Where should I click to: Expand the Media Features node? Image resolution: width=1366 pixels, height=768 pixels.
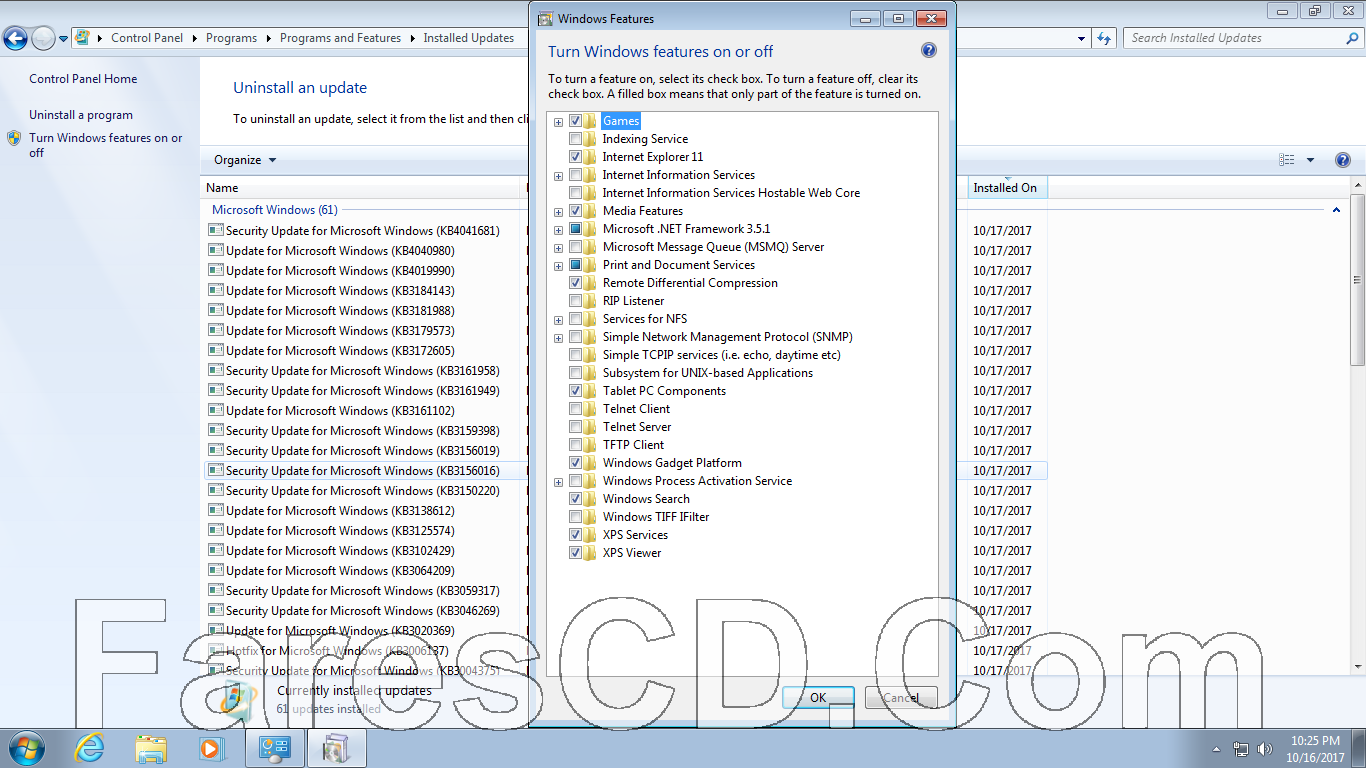(x=558, y=212)
